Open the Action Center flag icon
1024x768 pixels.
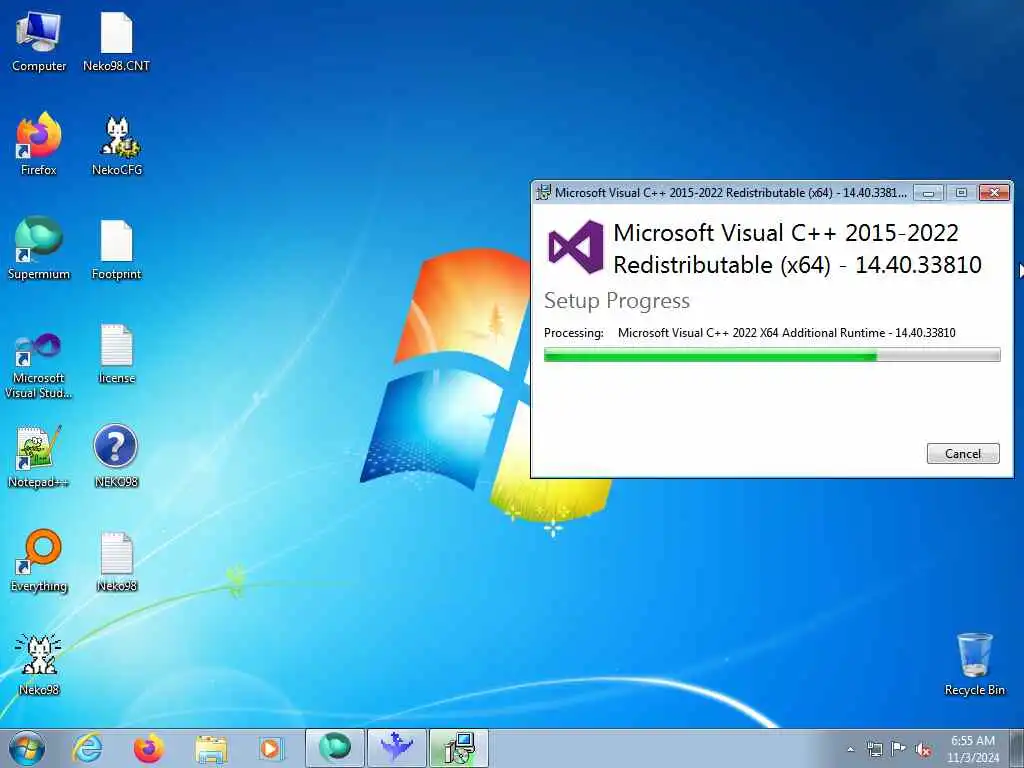(x=899, y=749)
